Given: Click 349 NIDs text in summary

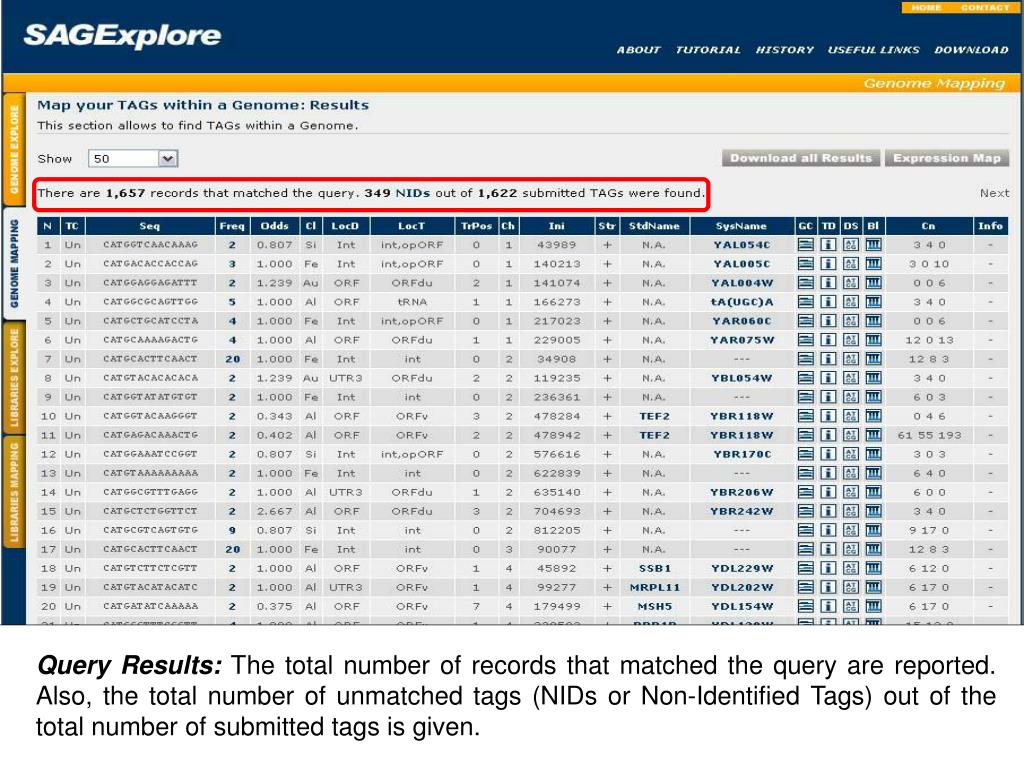Looking at the screenshot, I should [397, 193].
